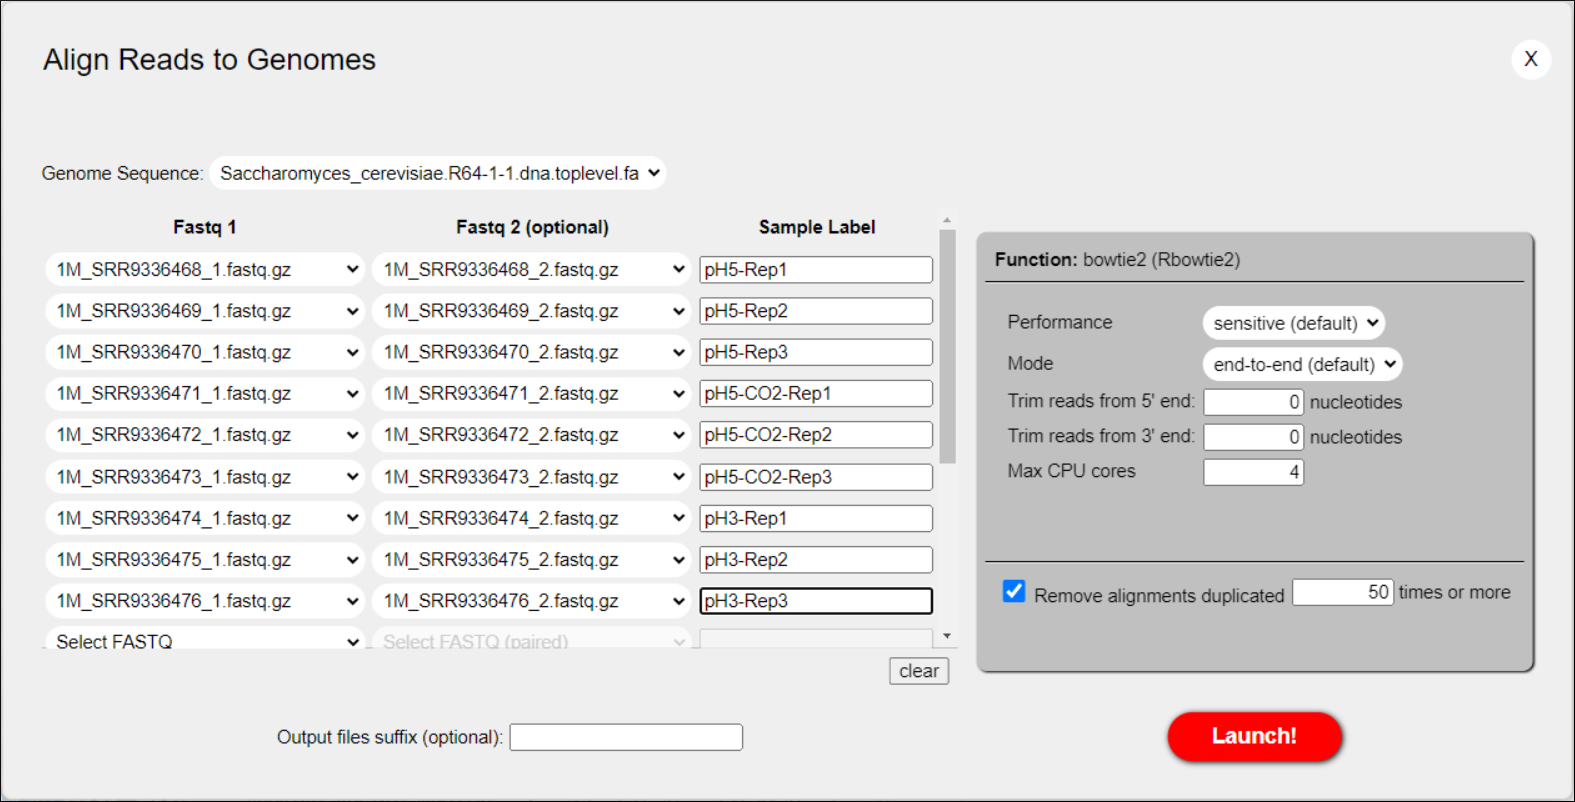Screen dimensions: 1575x802
Task: Open Fastq 1 dropdown for 1M_SRR9336471_1.fastq.gz
Action: tap(204, 394)
